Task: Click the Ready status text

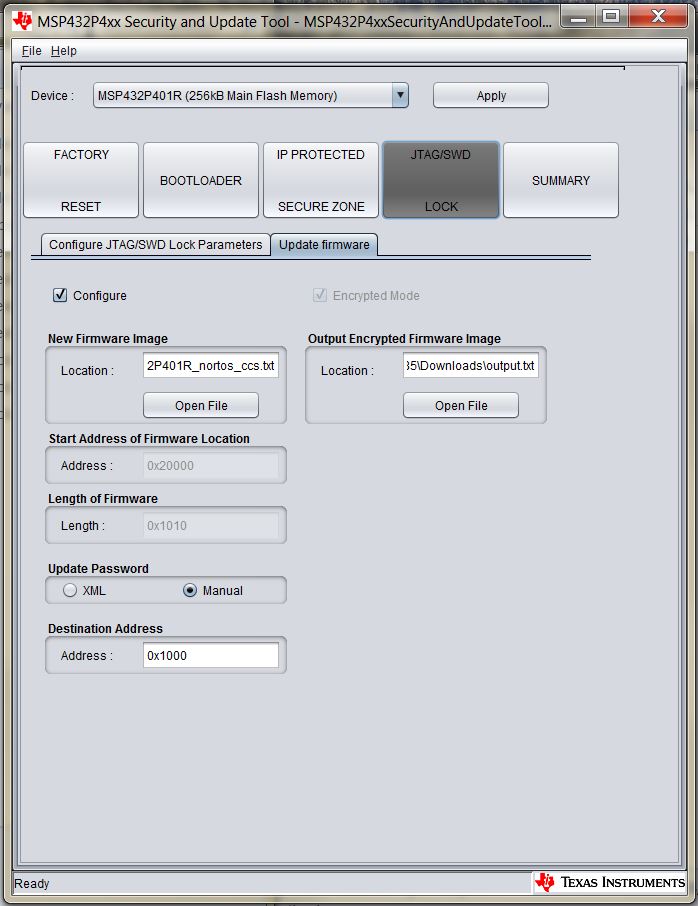Action: [x=32, y=883]
